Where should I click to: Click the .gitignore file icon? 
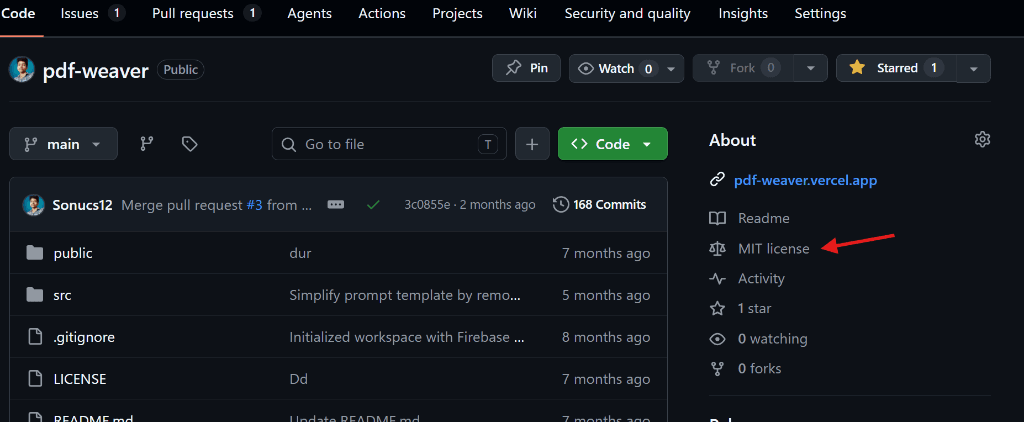tap(35, 337)
